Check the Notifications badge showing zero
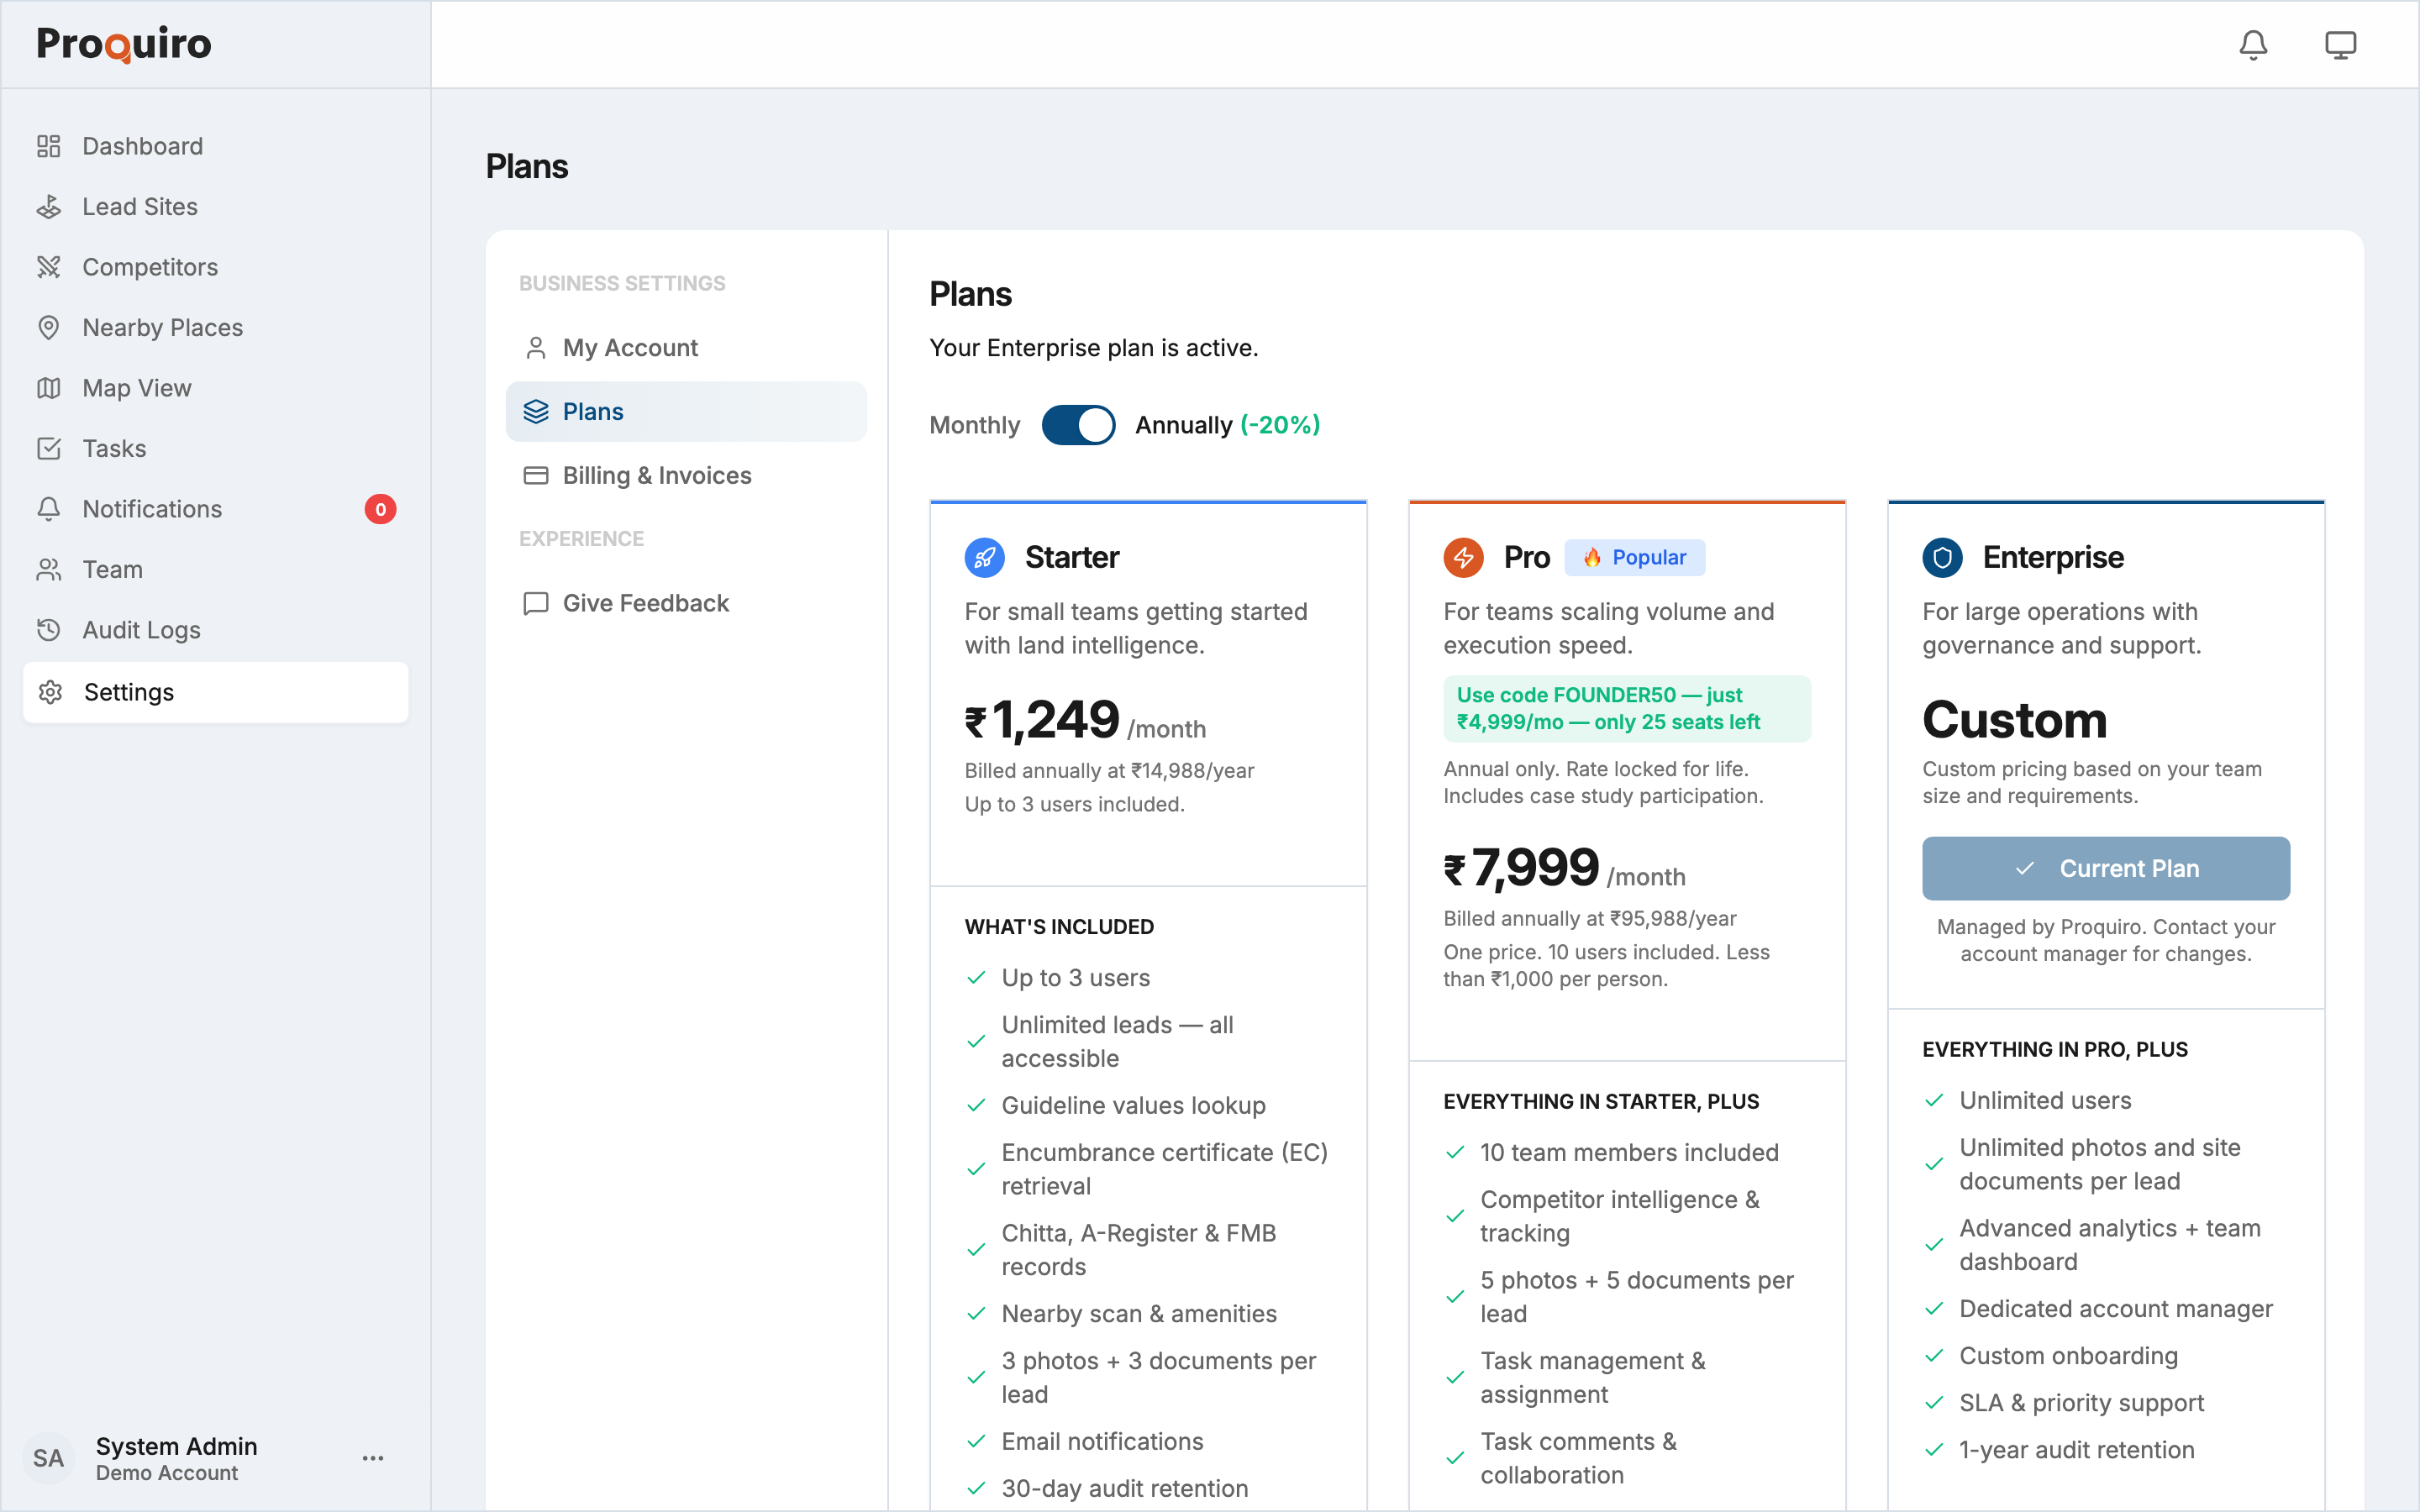This screenshot has width=2420, height=1512. 380,509
